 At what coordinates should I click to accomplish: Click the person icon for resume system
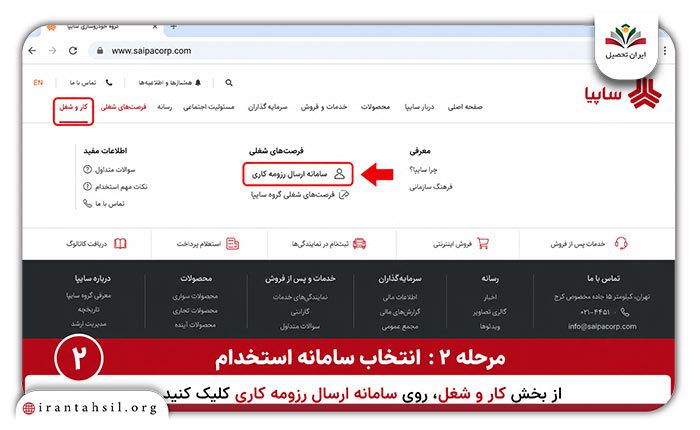pyautogui.click(x=339, y=174)
